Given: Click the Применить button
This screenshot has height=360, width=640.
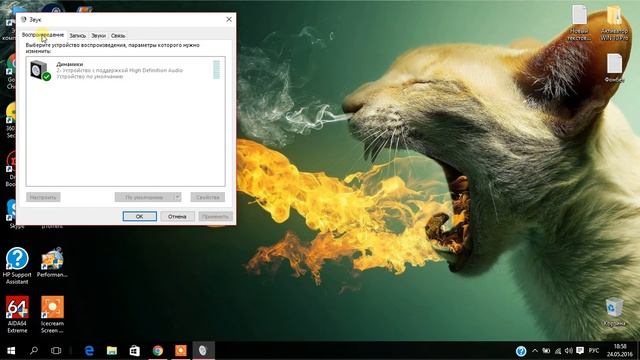Looking at the screenshot, I should (x=215, y=216).
